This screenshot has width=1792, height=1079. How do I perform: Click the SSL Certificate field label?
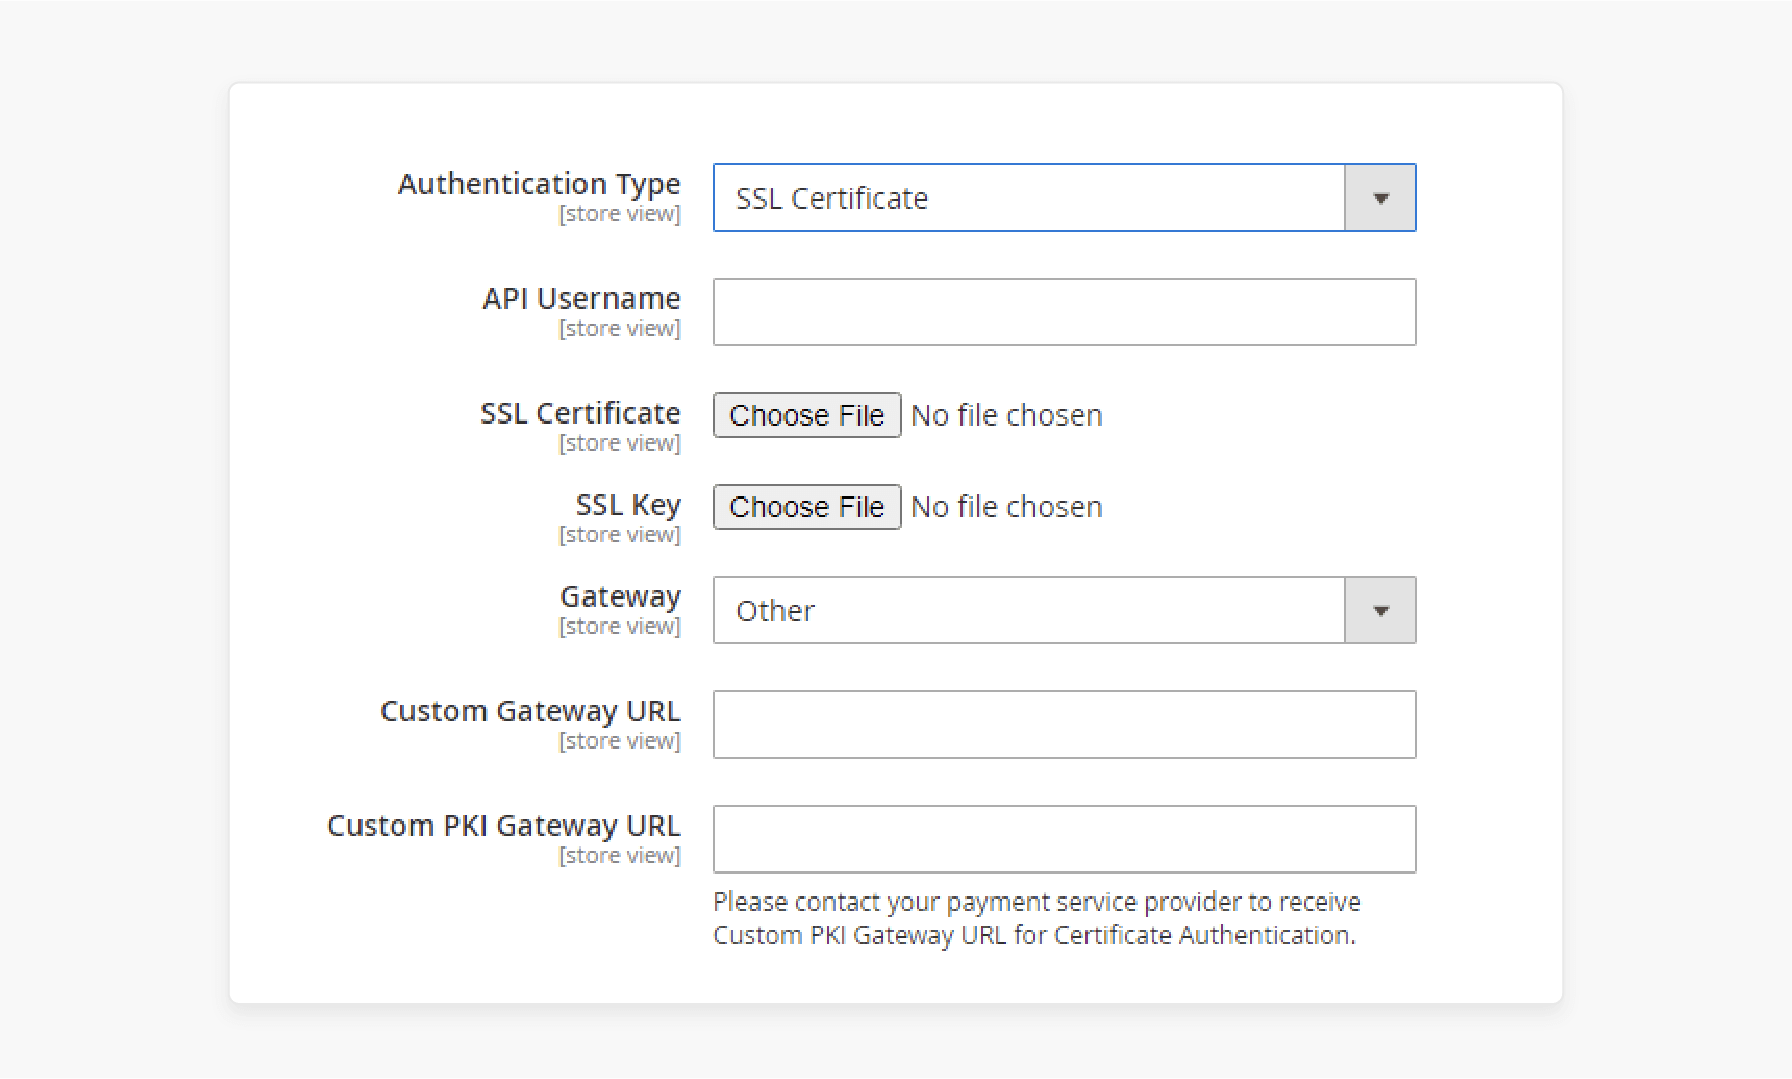coord(580,413)
